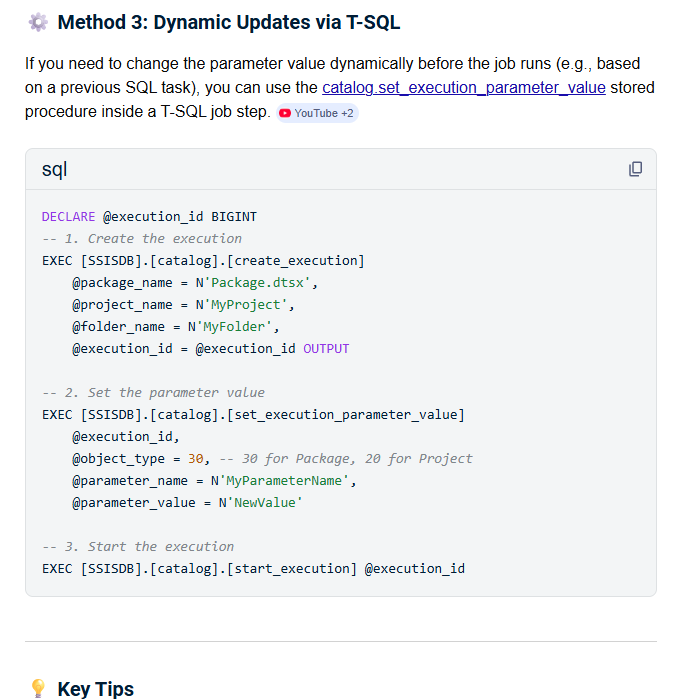Open the YouTube +2 sources chip
Image resolution: width=688 pixels, height=700 pixels.
(317, 113)
